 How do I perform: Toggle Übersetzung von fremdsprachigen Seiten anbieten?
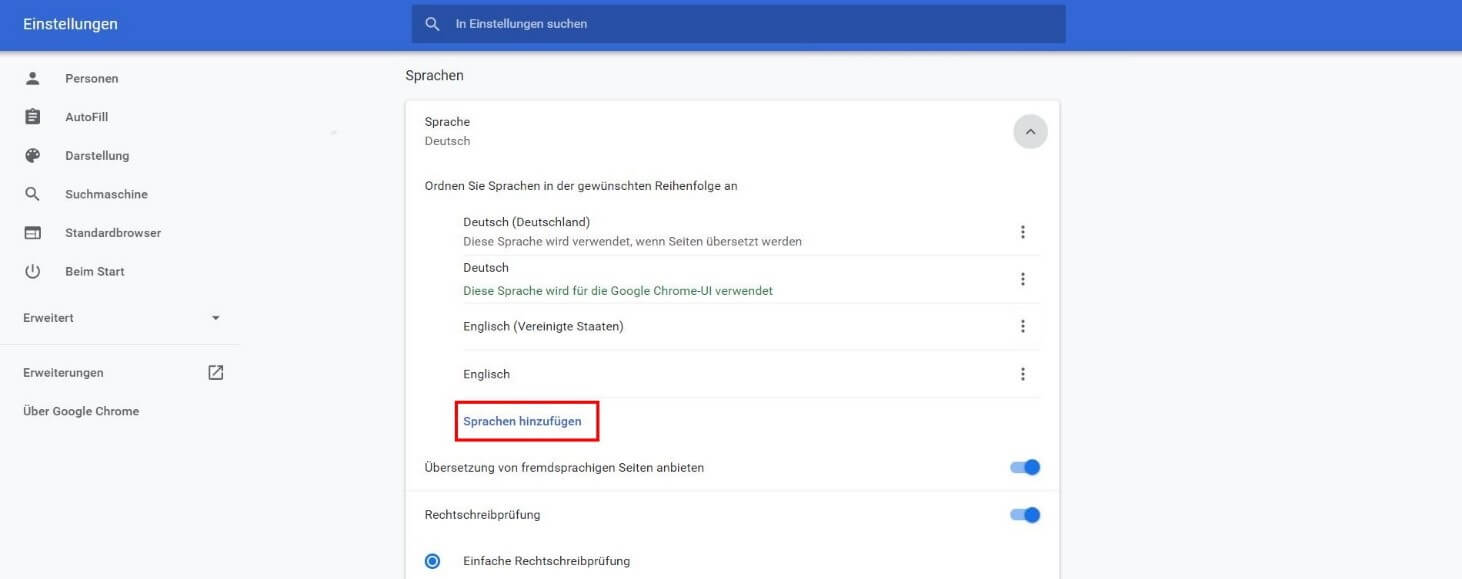pos(1025,467)
